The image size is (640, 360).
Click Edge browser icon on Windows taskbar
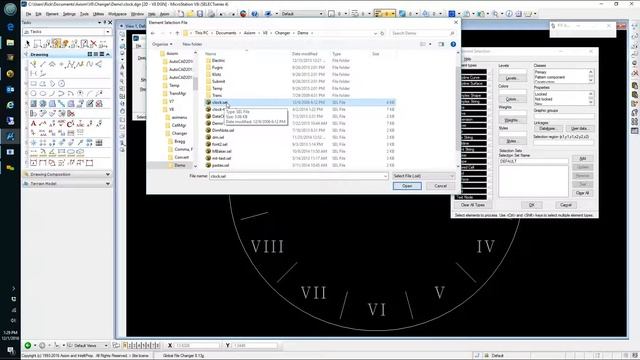click(10, 27)
